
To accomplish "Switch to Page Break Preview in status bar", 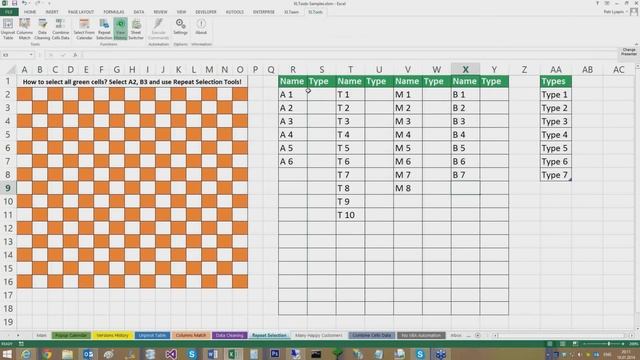I will pyautogui.click(x=575, y=344).
